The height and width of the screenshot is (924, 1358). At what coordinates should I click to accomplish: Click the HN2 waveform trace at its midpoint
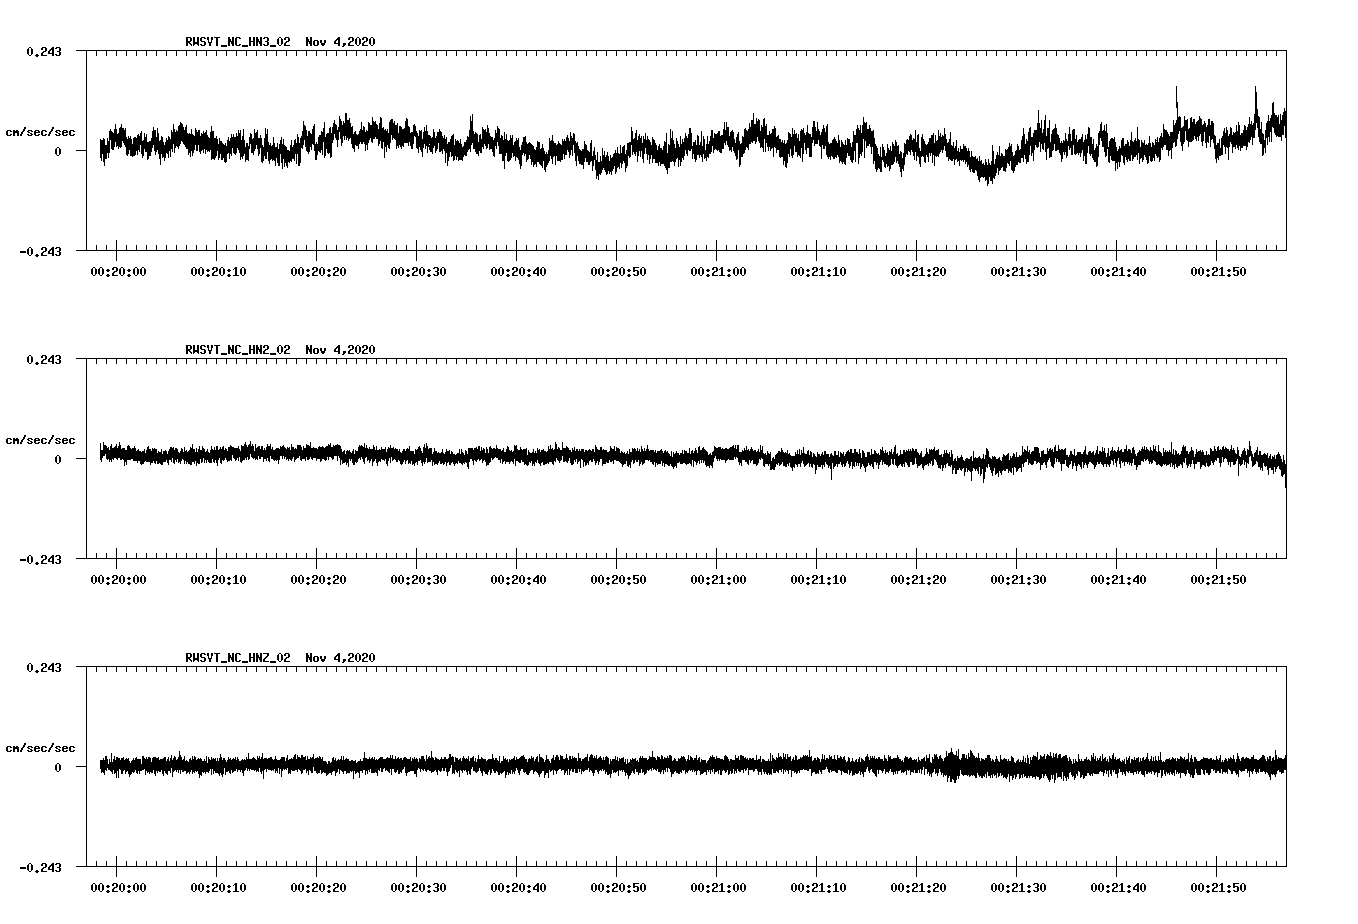(690, 457)
